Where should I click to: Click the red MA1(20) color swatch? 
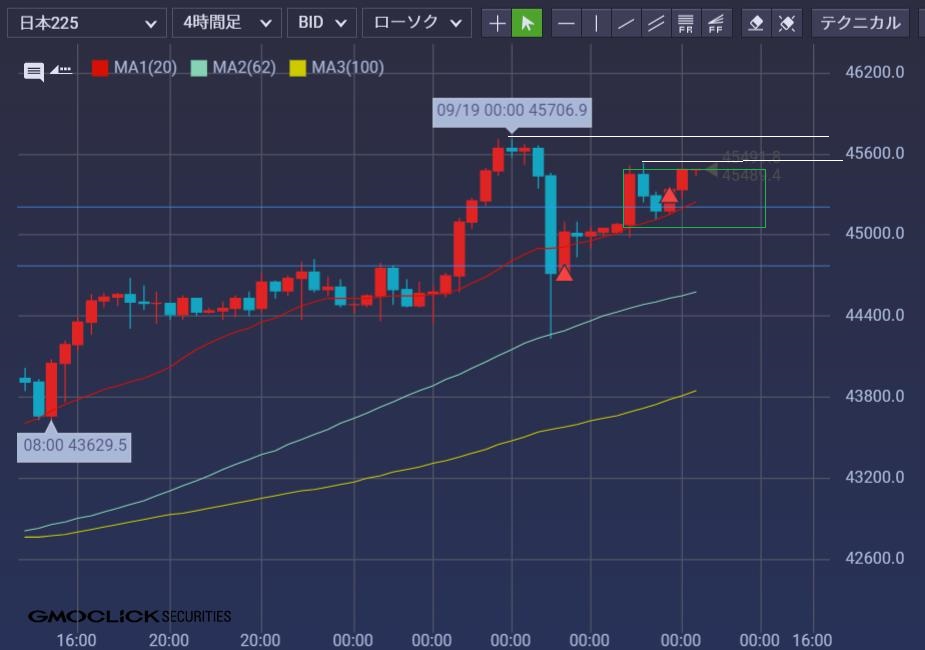(x=100, y=68)
